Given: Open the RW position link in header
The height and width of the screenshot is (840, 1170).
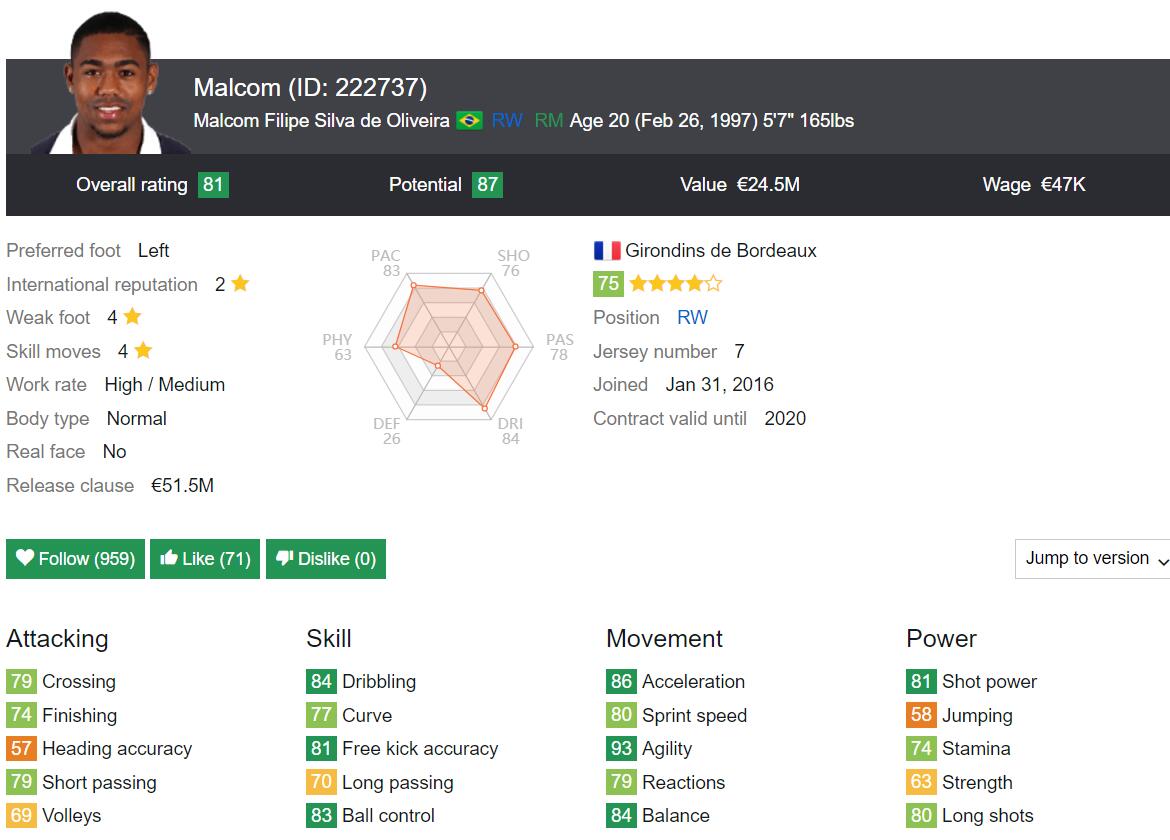Looking at the screenshot, I should click(507, 121).
